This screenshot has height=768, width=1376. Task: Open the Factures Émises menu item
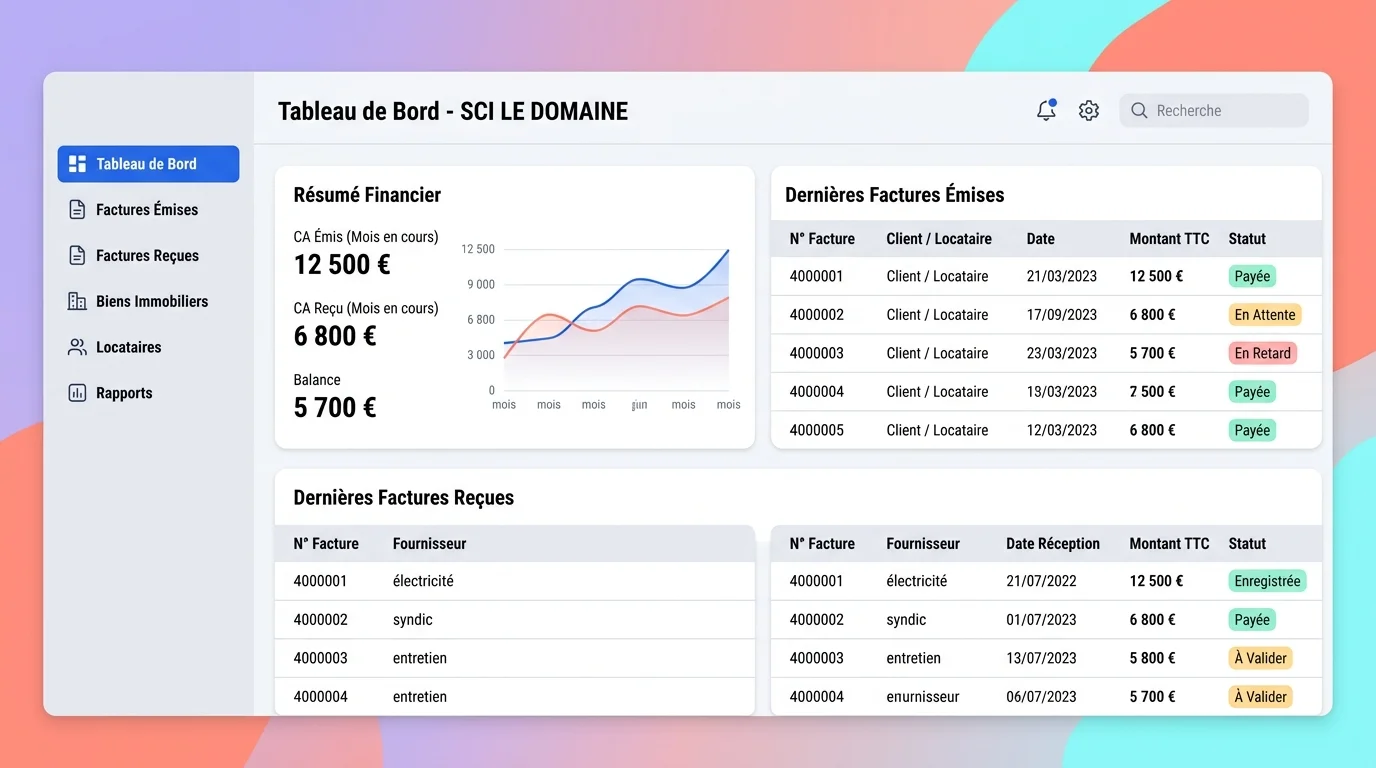[147, 210]
